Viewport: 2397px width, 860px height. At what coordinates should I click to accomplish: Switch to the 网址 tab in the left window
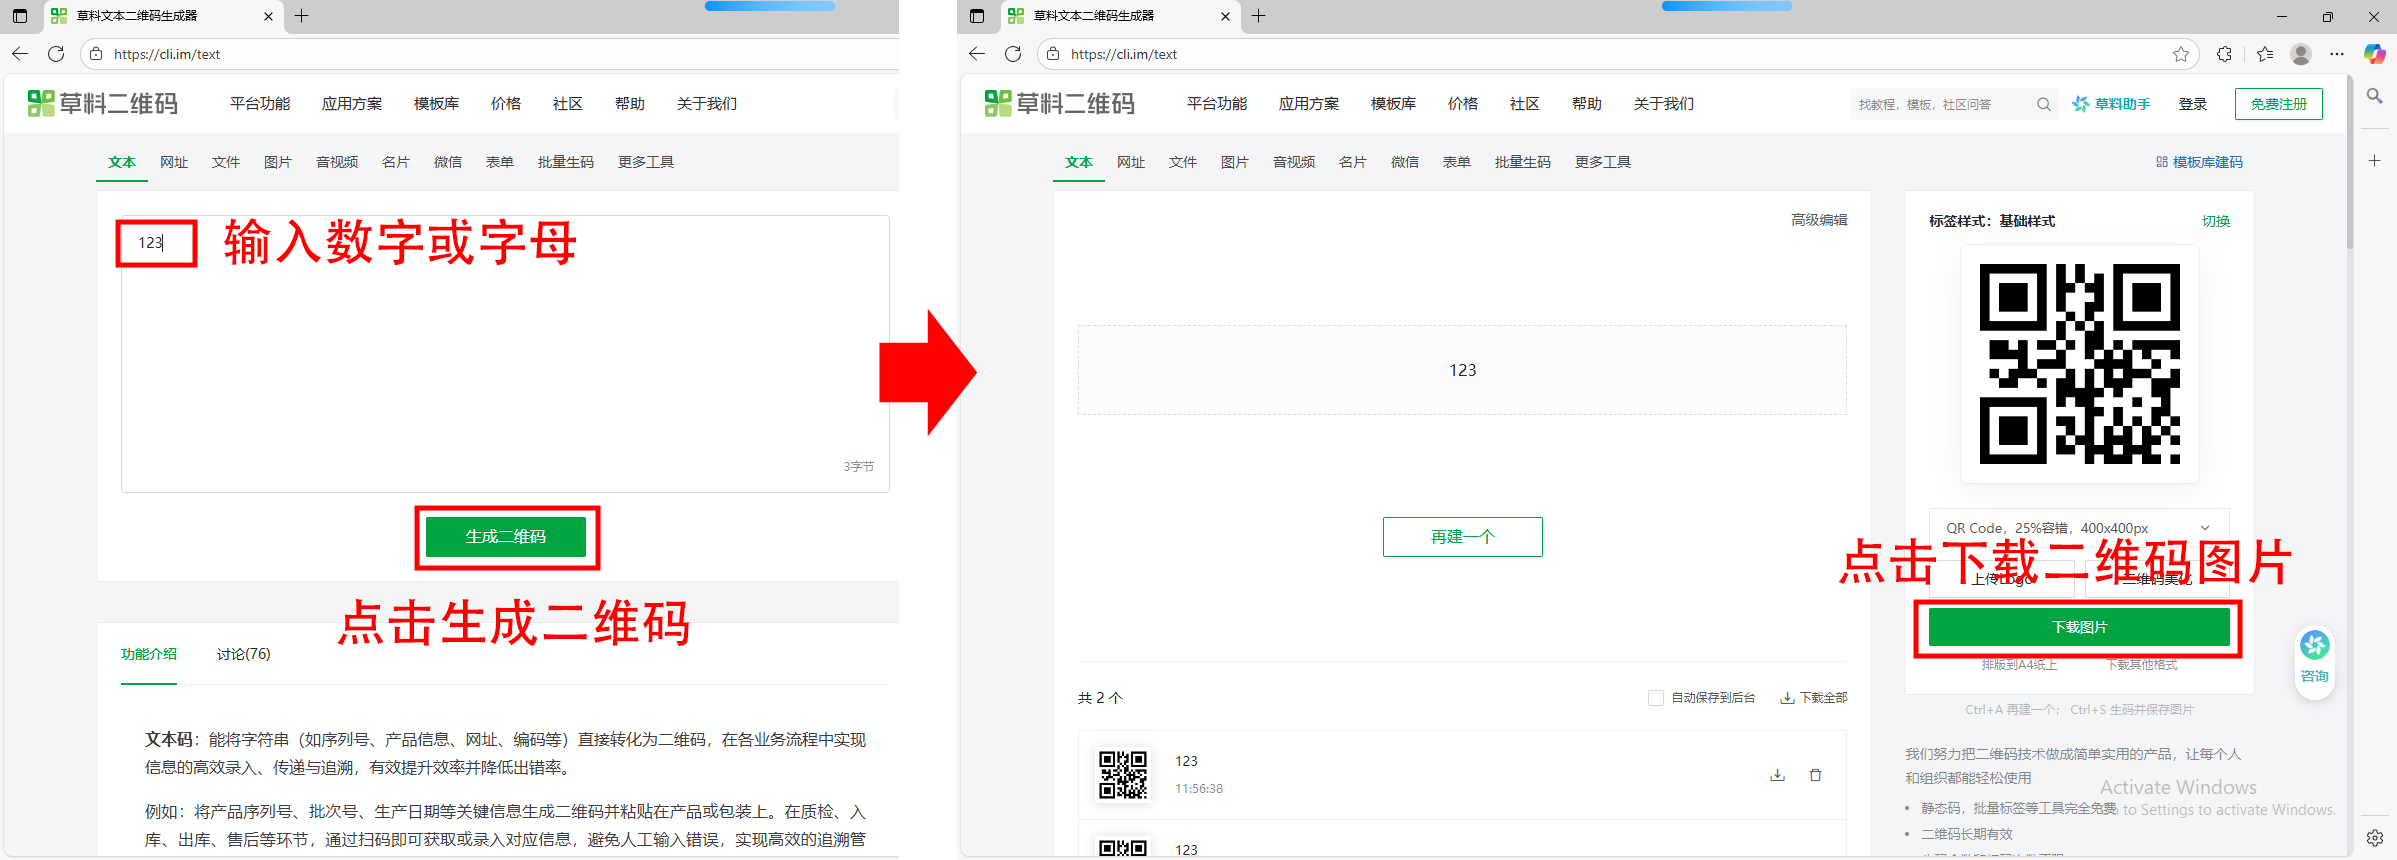click(174, 162)
